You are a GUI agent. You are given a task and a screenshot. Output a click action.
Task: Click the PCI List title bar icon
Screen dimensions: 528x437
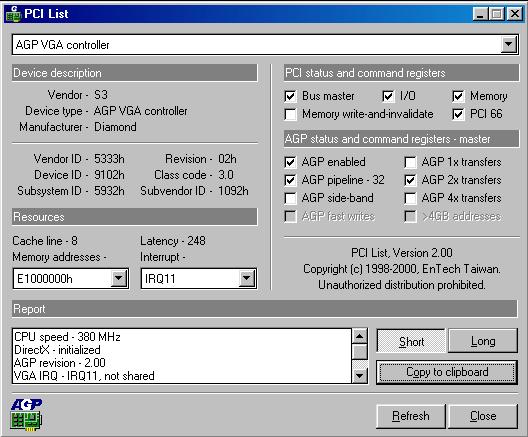click(13, 14)
